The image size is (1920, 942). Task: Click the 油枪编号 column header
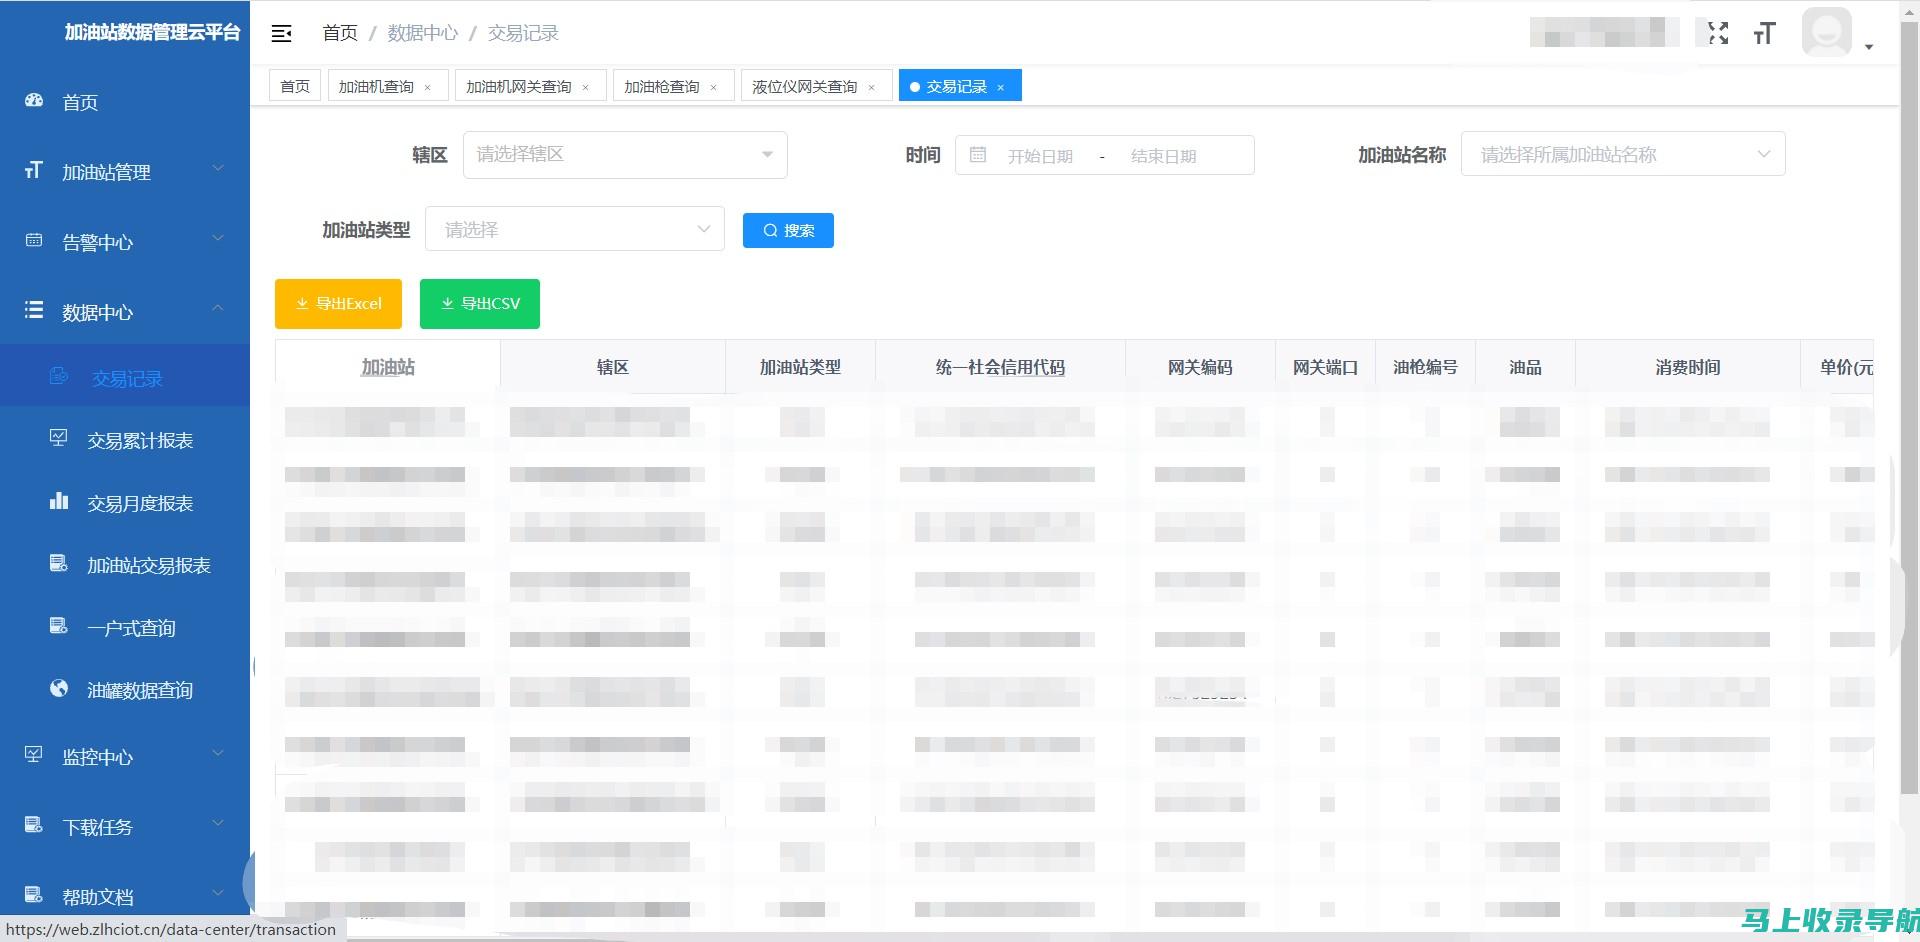1426,367
